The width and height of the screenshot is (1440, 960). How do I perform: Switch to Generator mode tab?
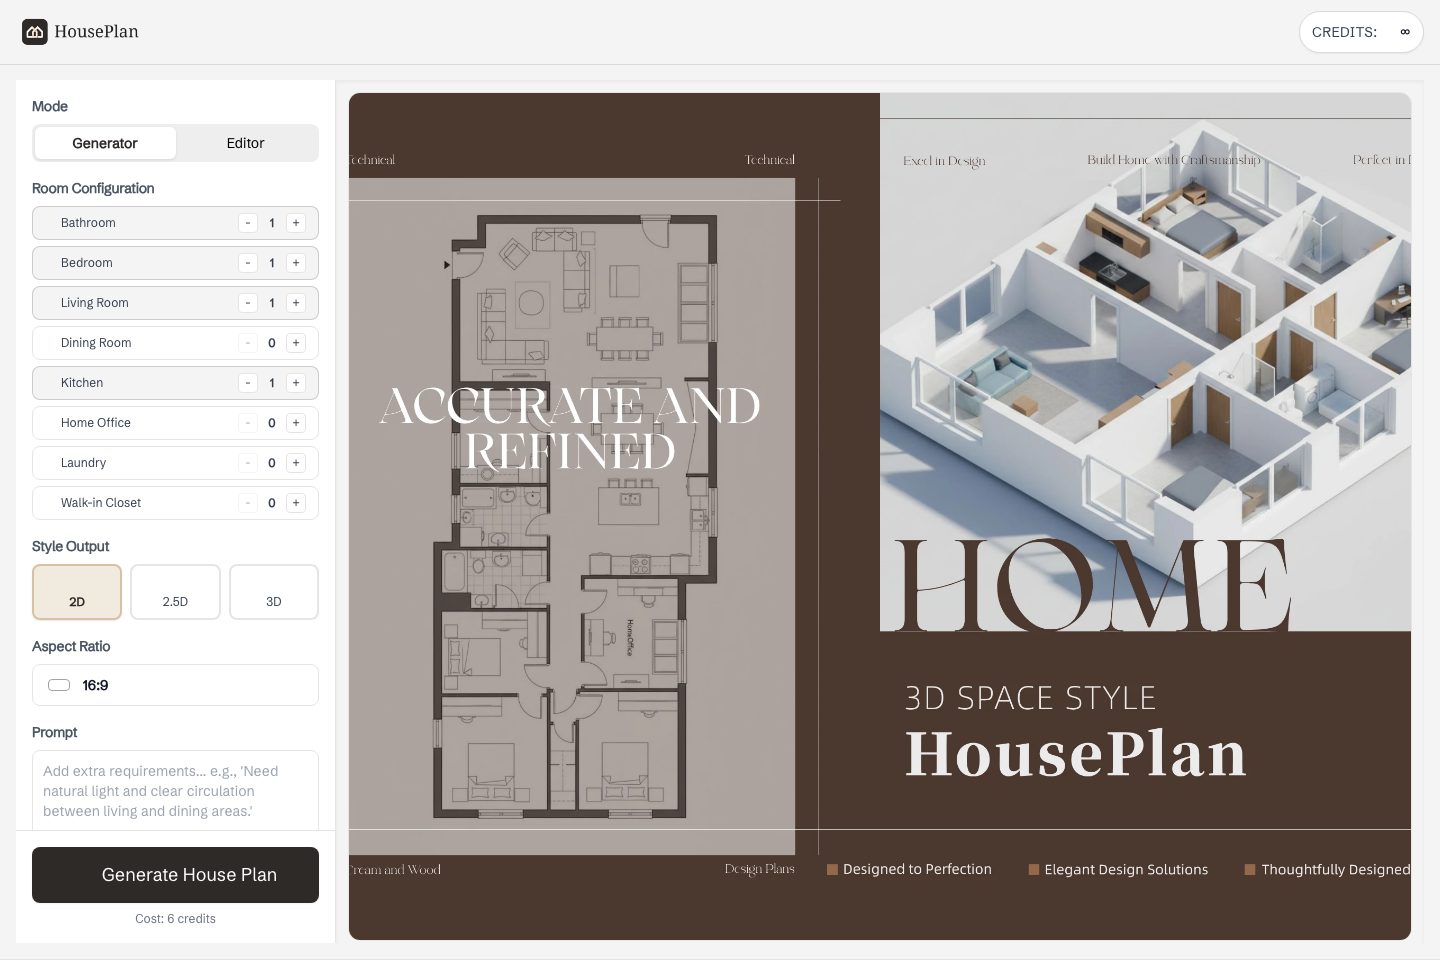click(x=105, y=143)
